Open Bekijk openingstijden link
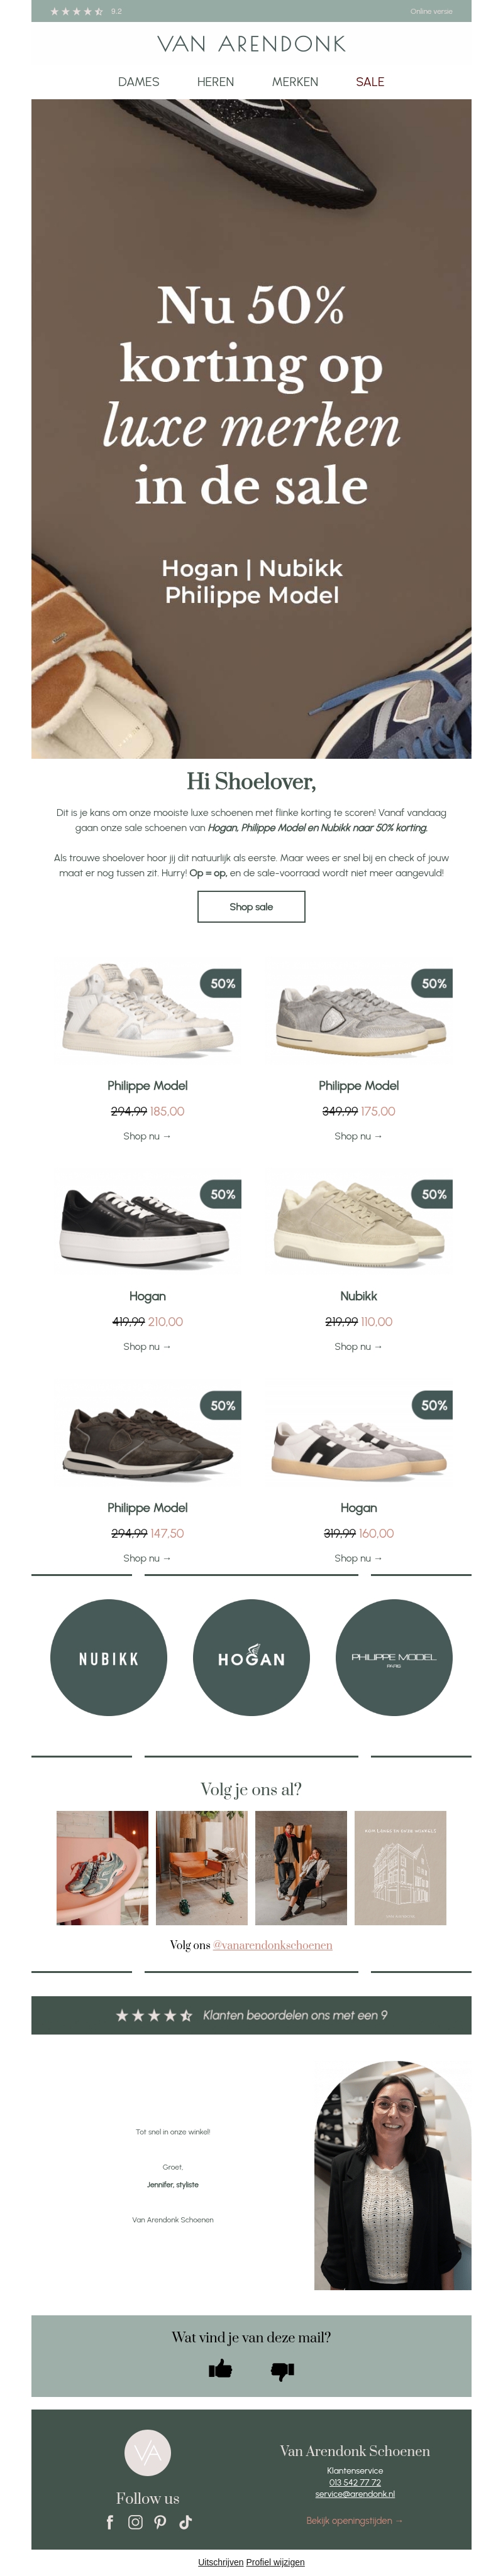Viewport: 503px width, 2576px height. point(354,2521)
